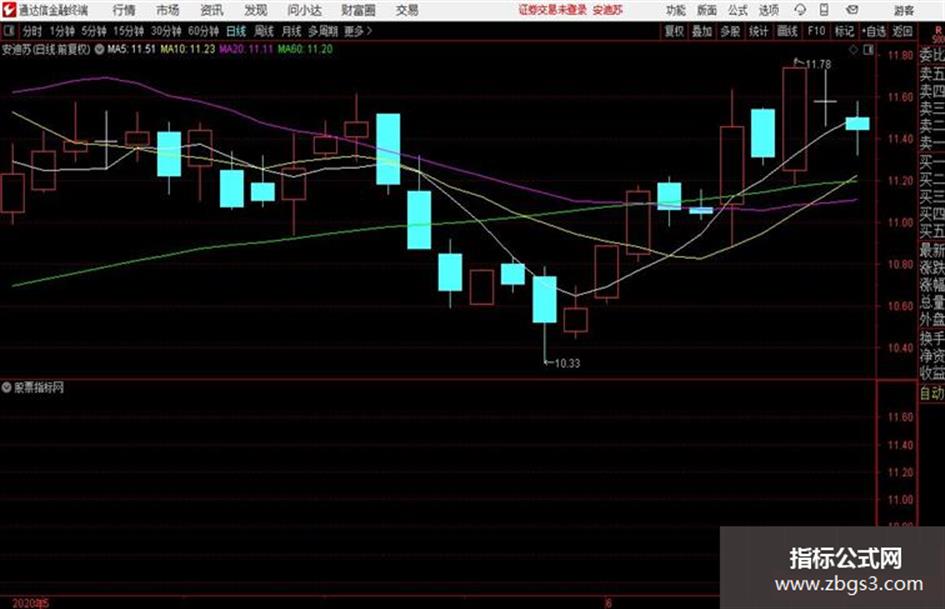The height and width of the screenshot is (609, 945).
Task: Click the 返回 back button
Action: [x=902, y=31]
